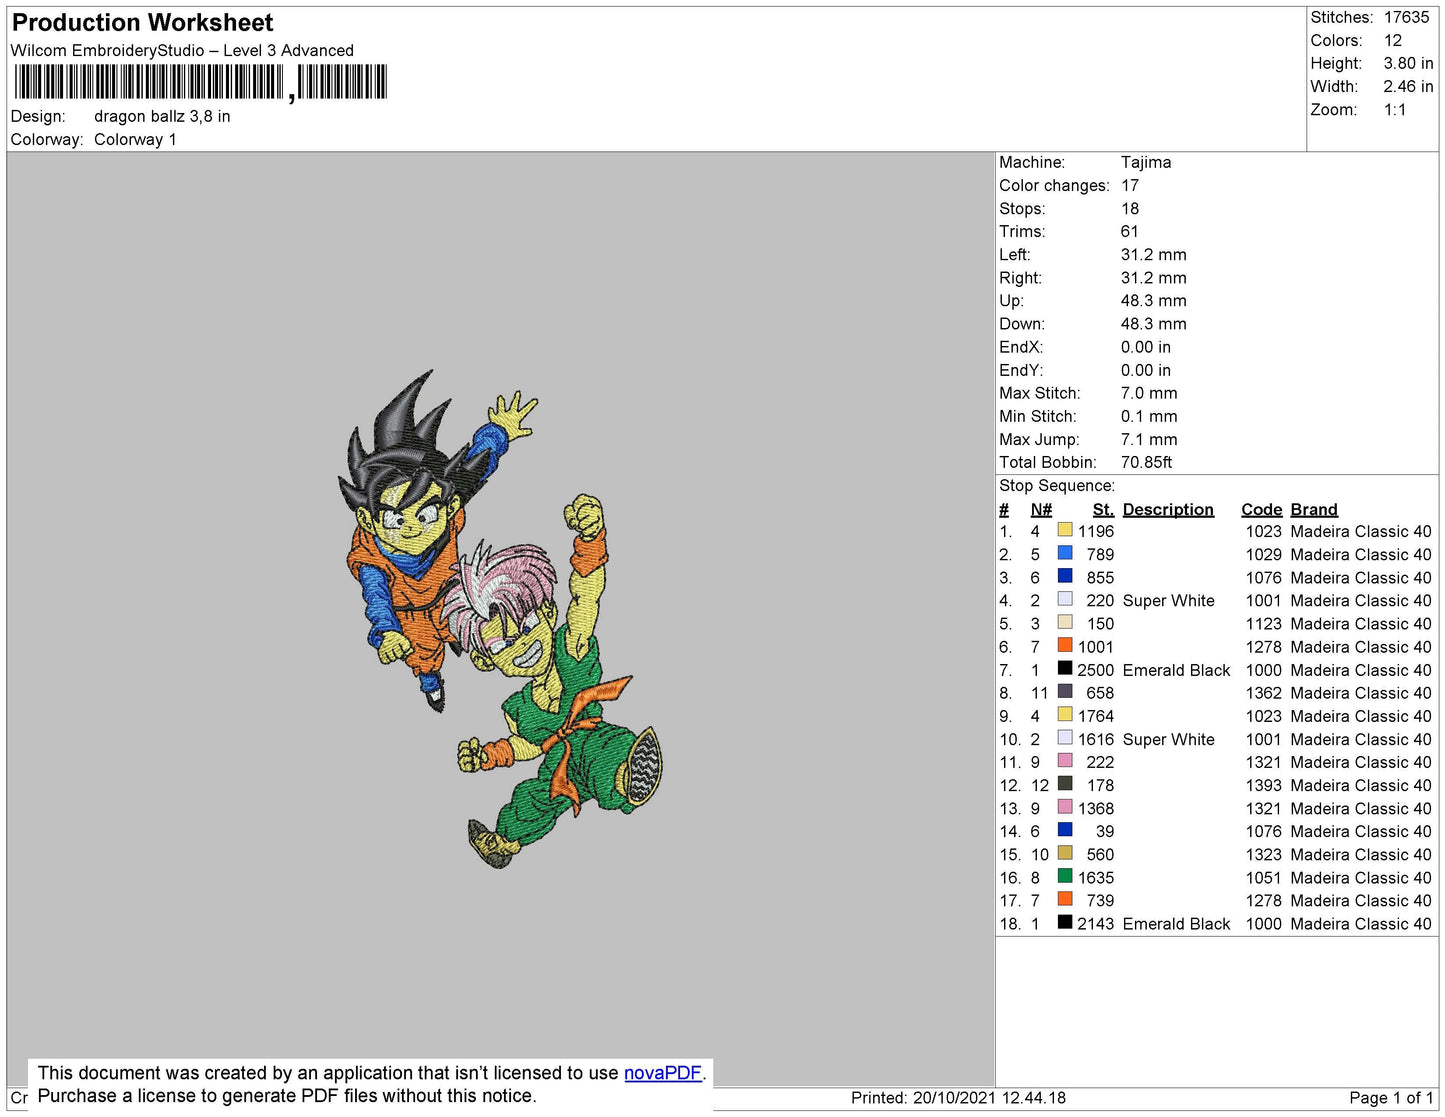Click stitch count 2500 in row 7
The width and height of the screenshot is (1445, 1117).
1095,670
